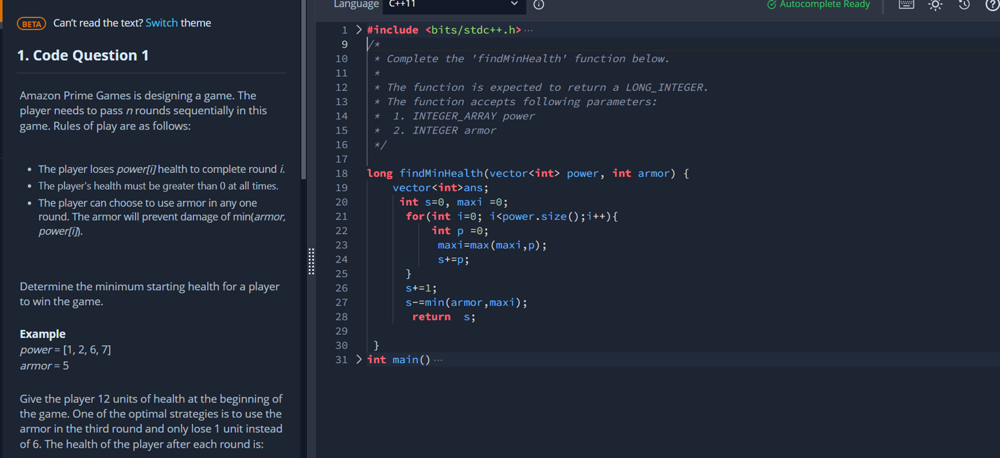The width and height of the screenshot is (1000, 458).
Task: Click the bullet 'health must be greater than 0'
Action: point(158,186)
